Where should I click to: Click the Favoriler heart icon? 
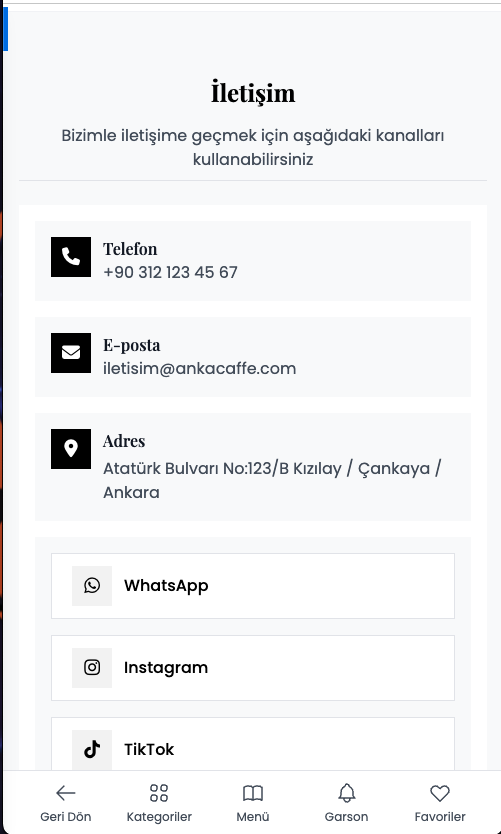tap(440, 793)
